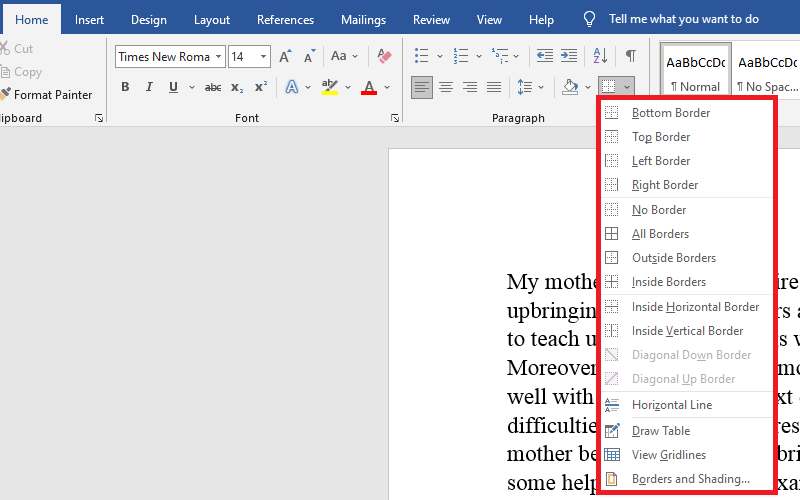Switch to the Insert ribbon tab

pos(89,19)
